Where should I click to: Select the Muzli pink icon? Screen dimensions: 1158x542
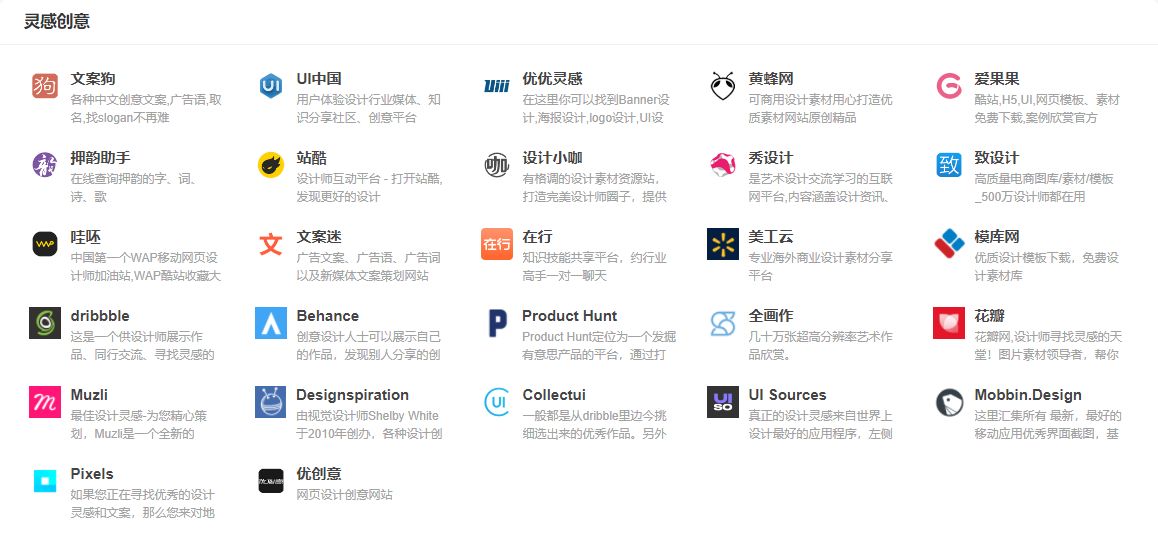tap(45, 402)
